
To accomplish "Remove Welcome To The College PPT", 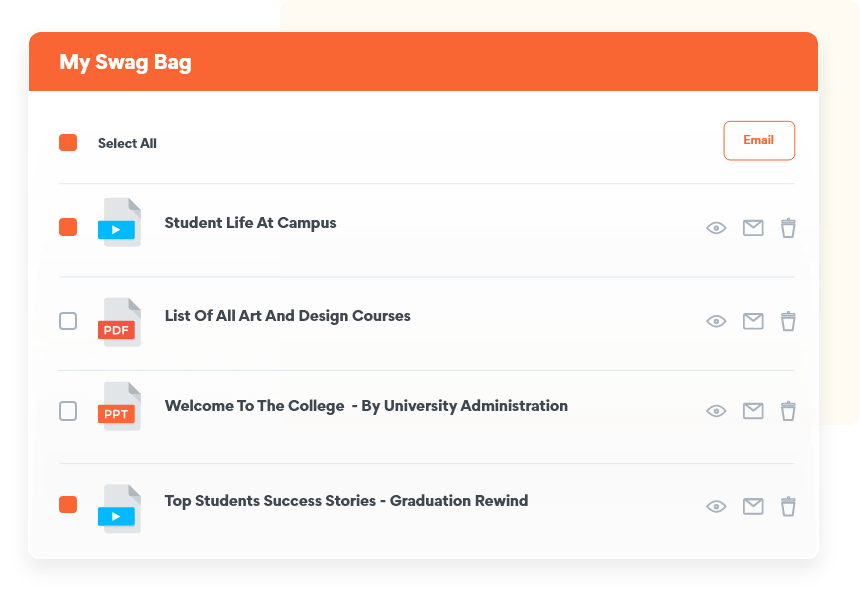I will pos(788,411).
